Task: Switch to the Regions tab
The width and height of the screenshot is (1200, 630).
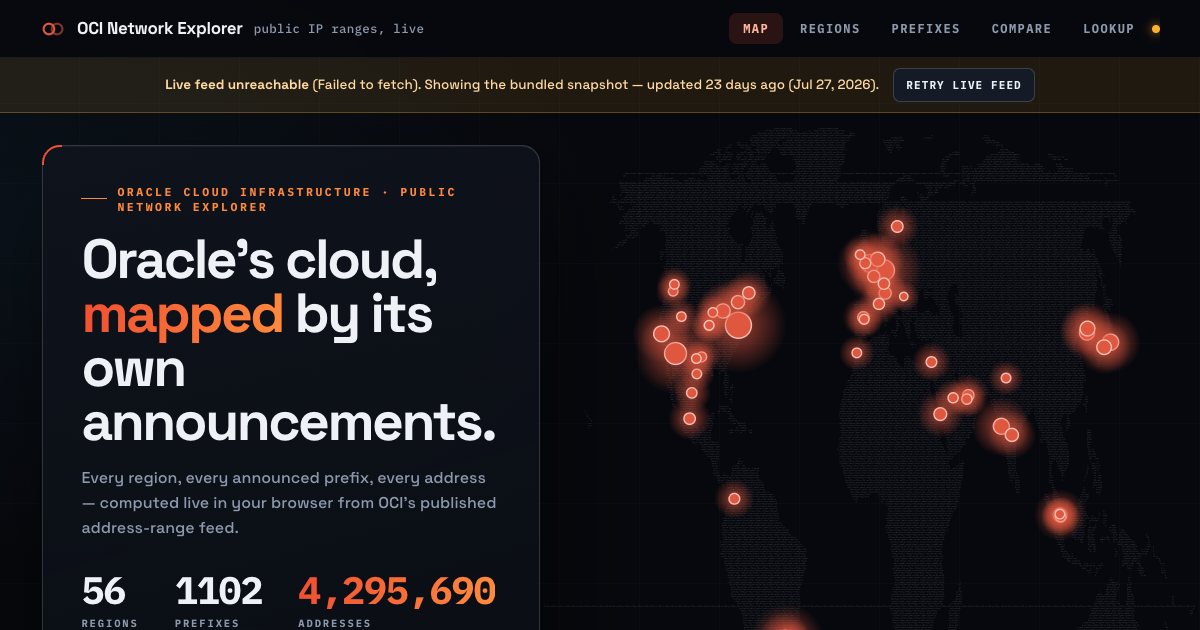Action: click(x=830, y=29)
